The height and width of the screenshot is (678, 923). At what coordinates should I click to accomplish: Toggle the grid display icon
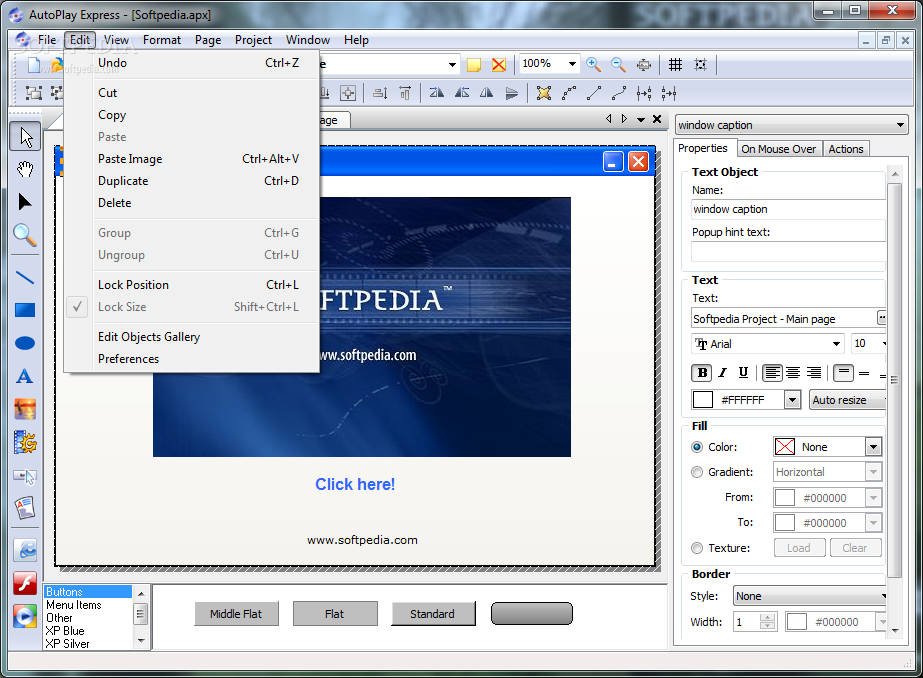(675, 64)
